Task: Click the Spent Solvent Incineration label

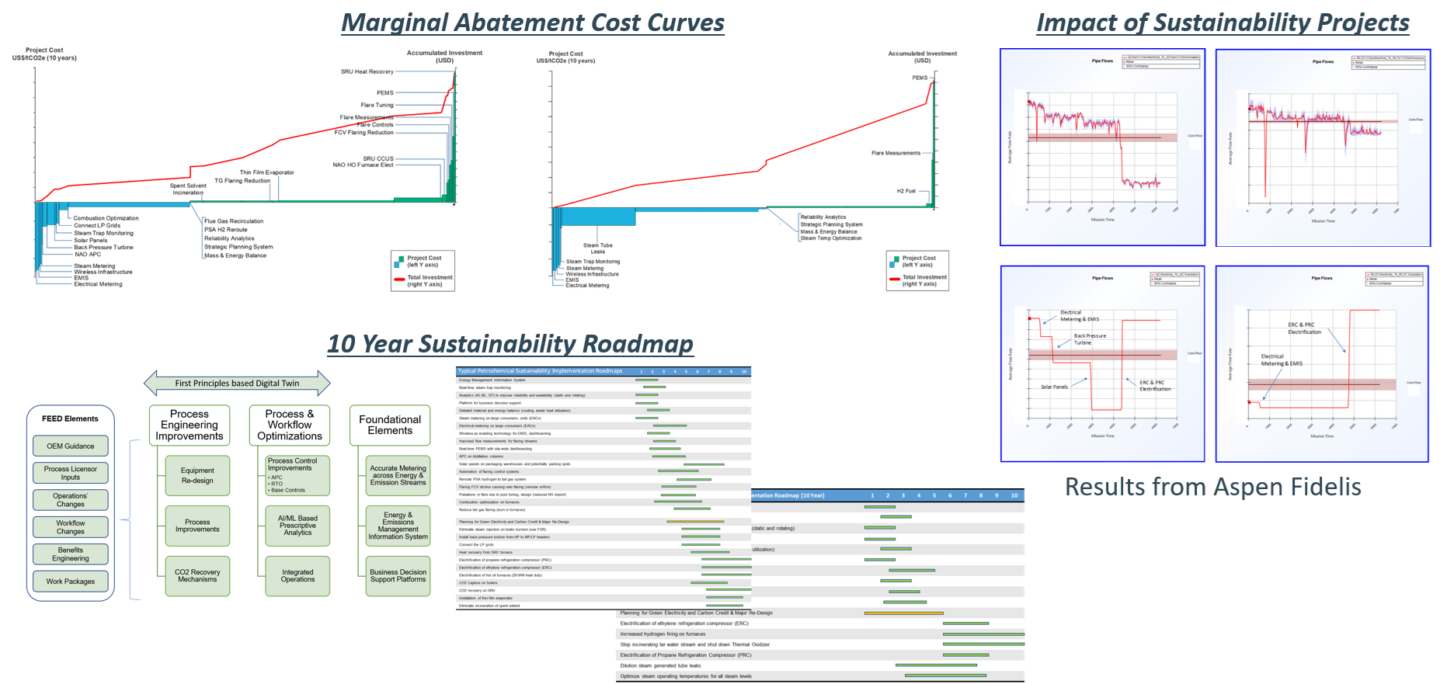Action: [188, 189]
